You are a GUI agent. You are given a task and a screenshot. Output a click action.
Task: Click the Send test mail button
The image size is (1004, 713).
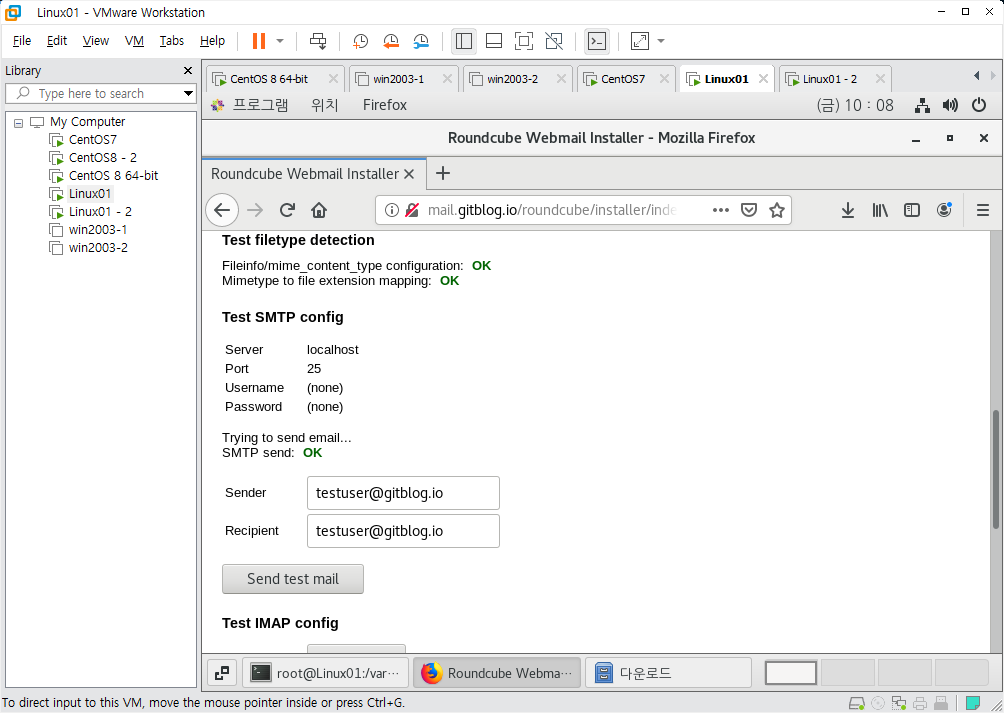point(293,579)
